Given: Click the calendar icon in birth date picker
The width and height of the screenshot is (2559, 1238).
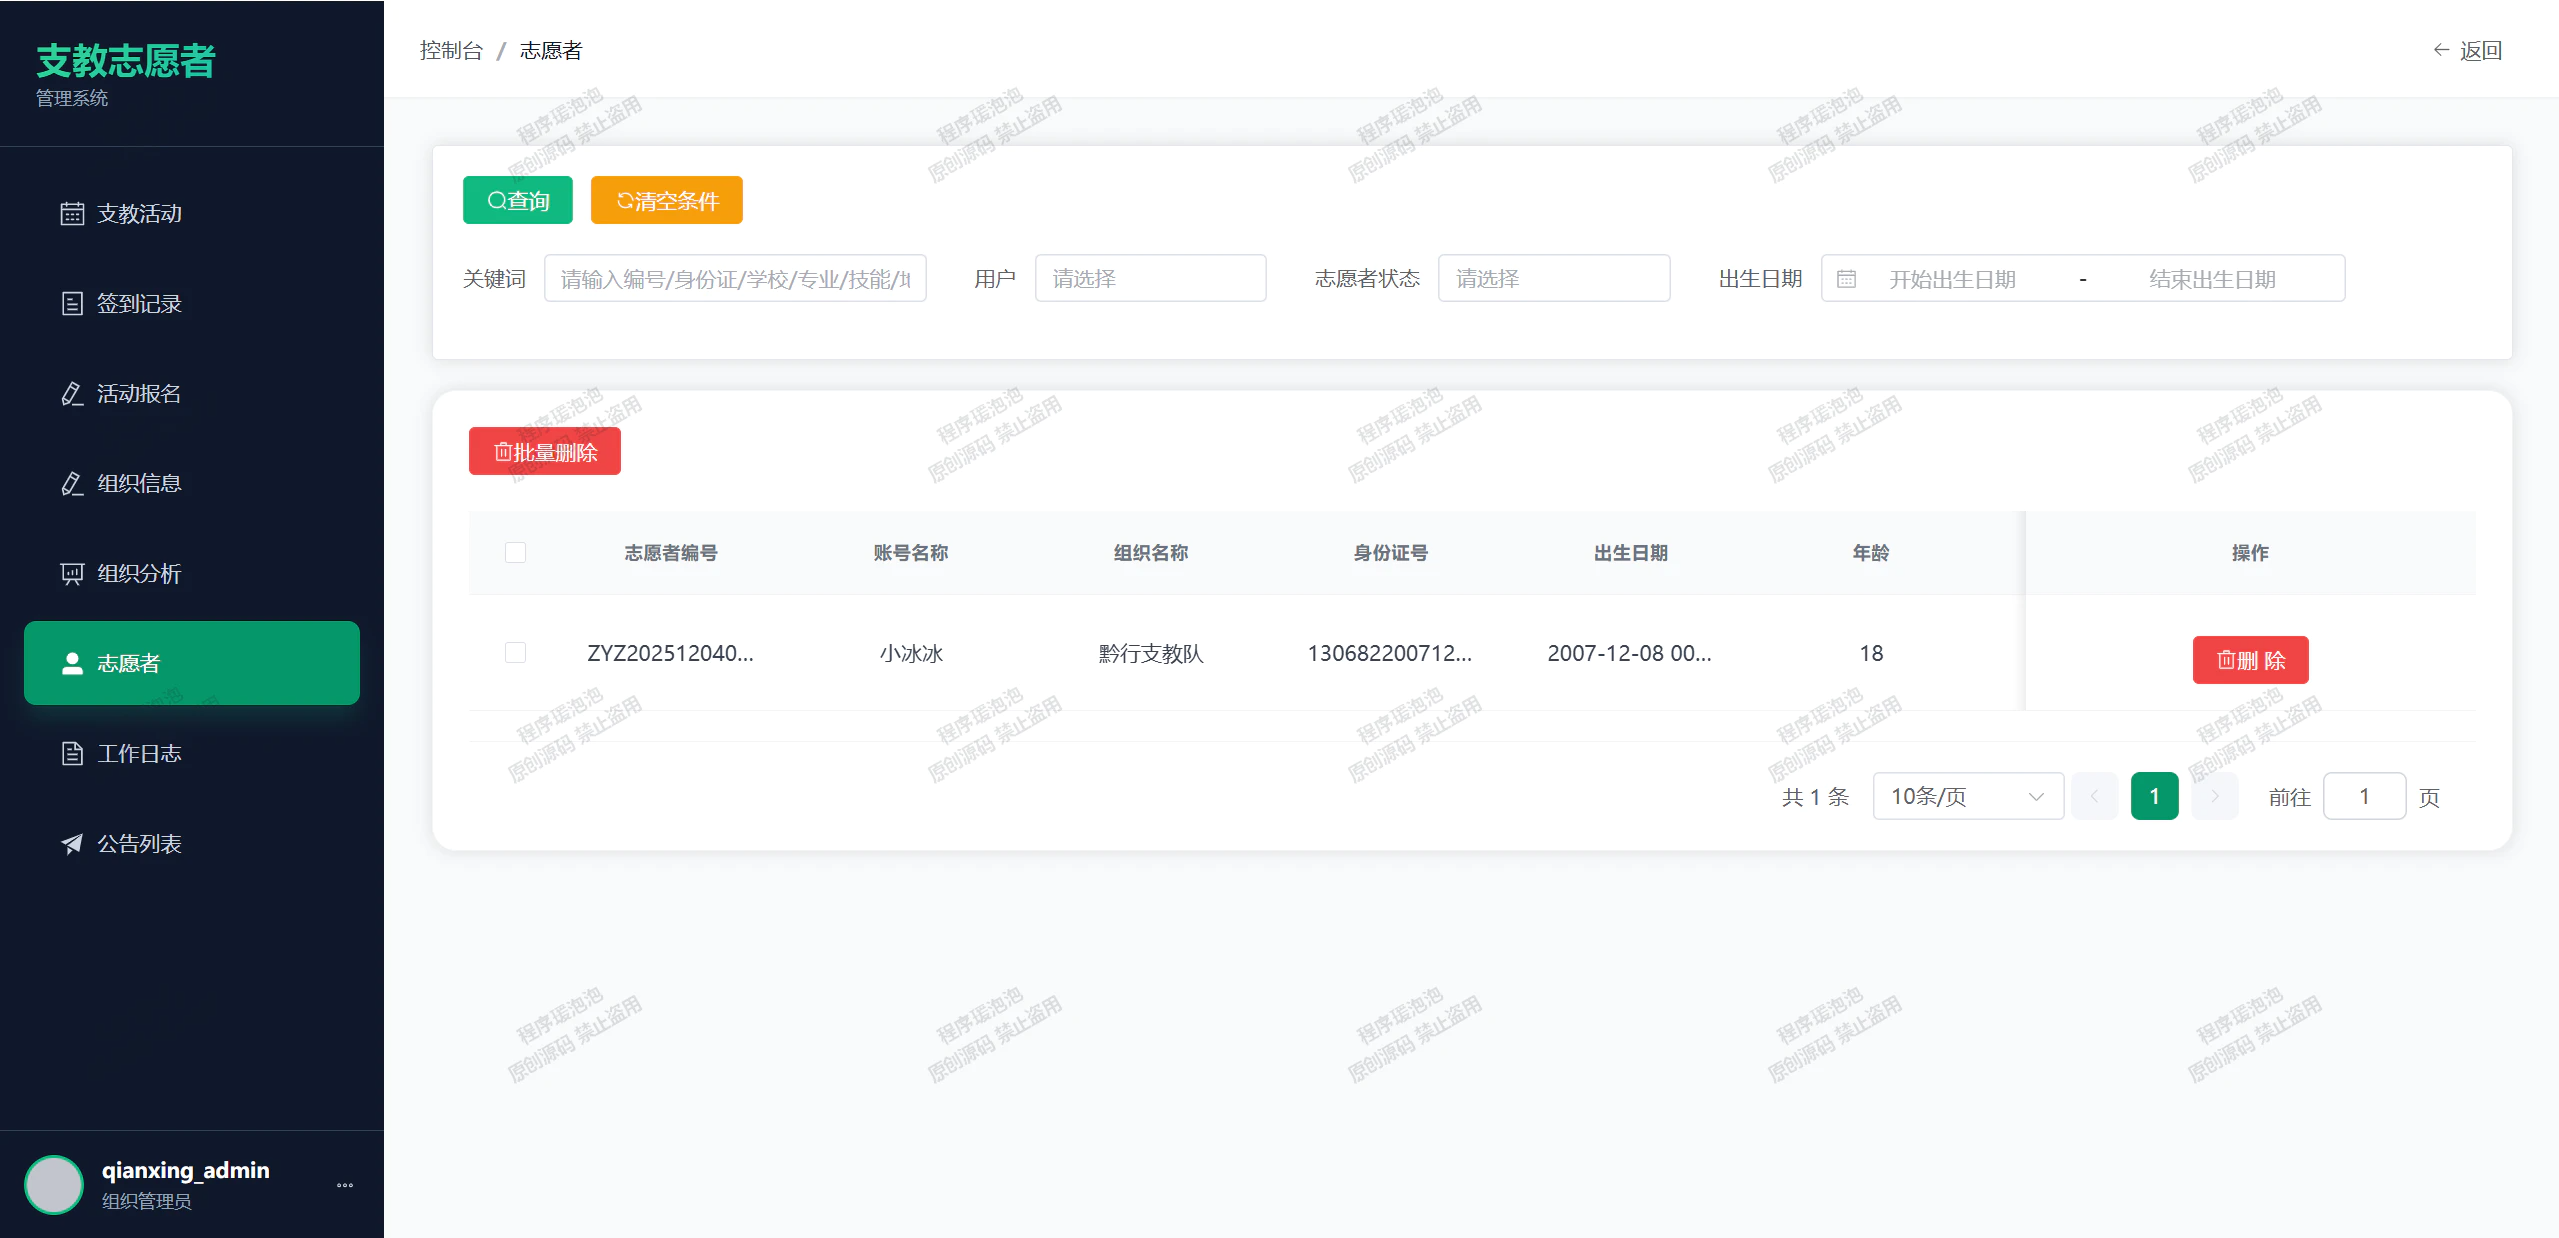Looking at the screenshot, I should (x=1846, y=279).
